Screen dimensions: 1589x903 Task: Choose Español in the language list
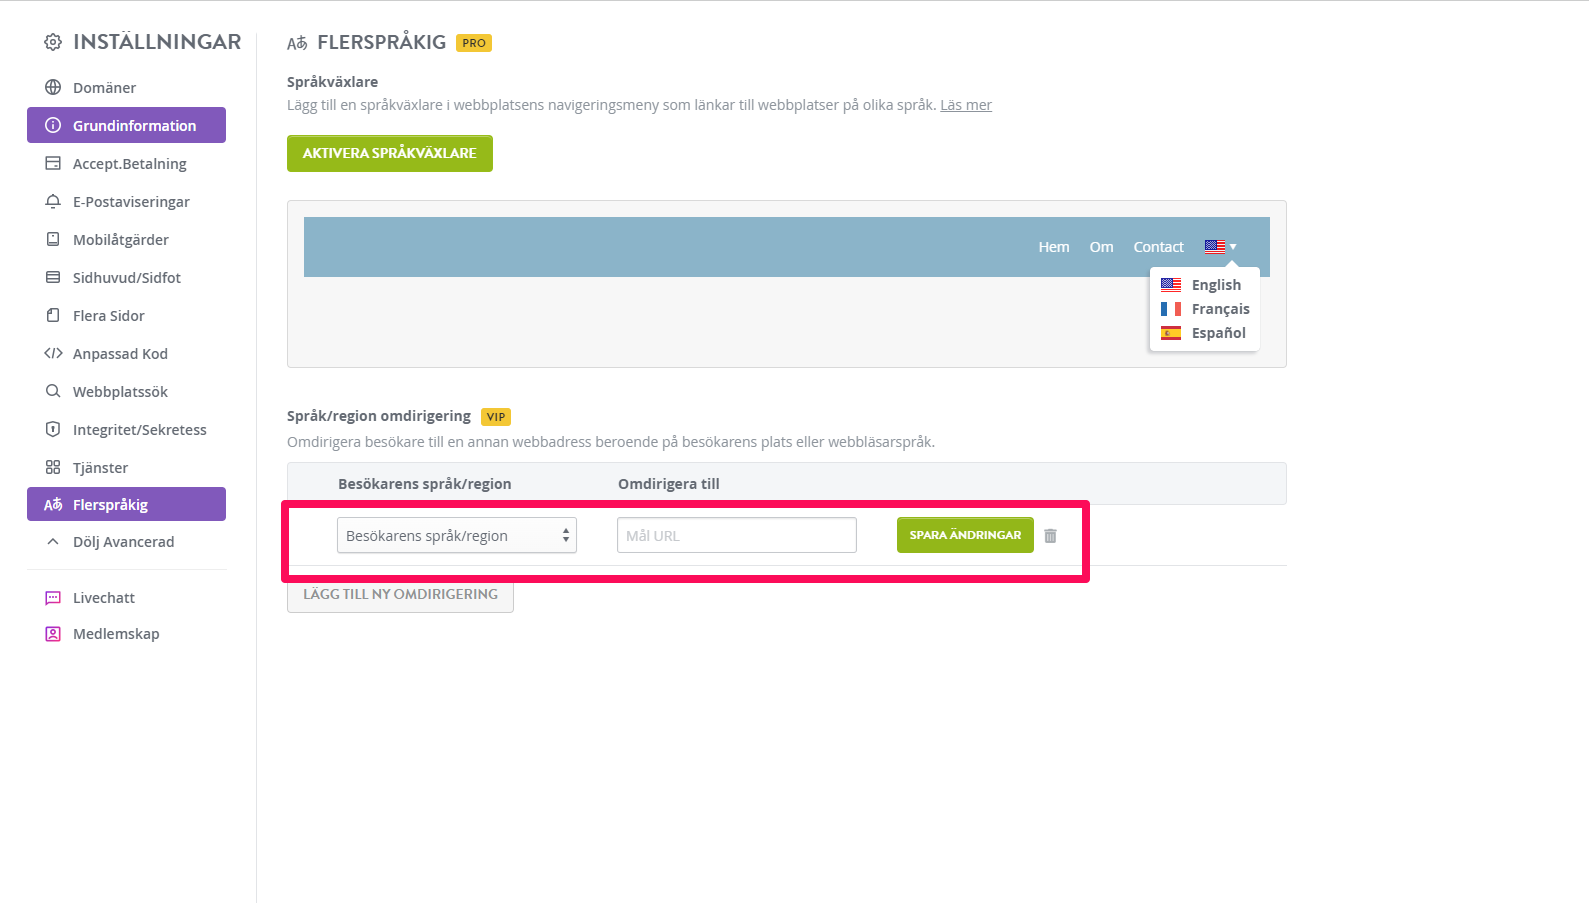click(1219, 333)
